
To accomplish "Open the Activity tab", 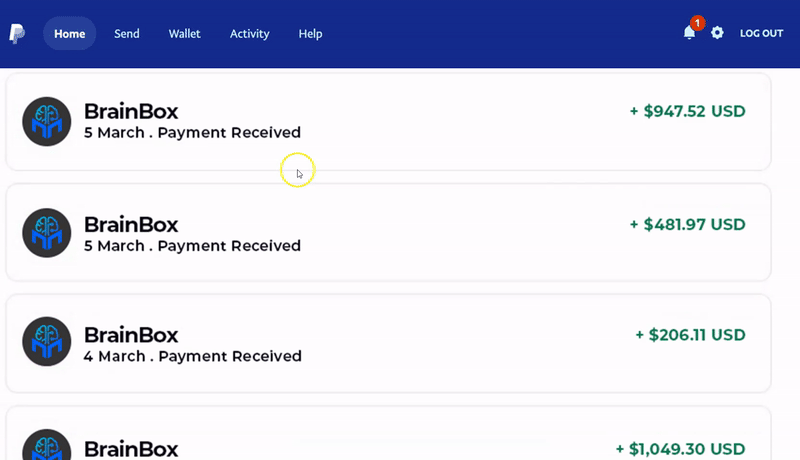I will 250,34.
